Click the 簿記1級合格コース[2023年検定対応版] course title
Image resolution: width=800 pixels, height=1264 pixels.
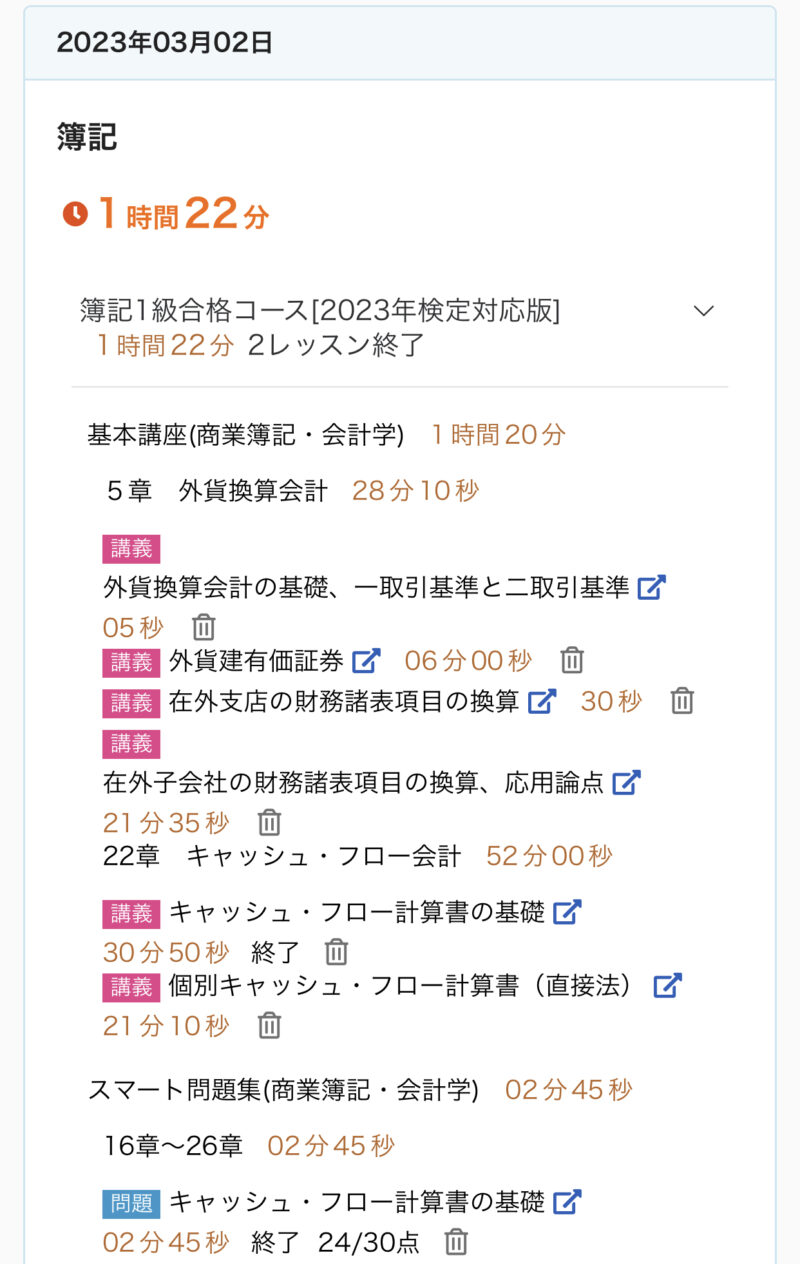[320, 311]
